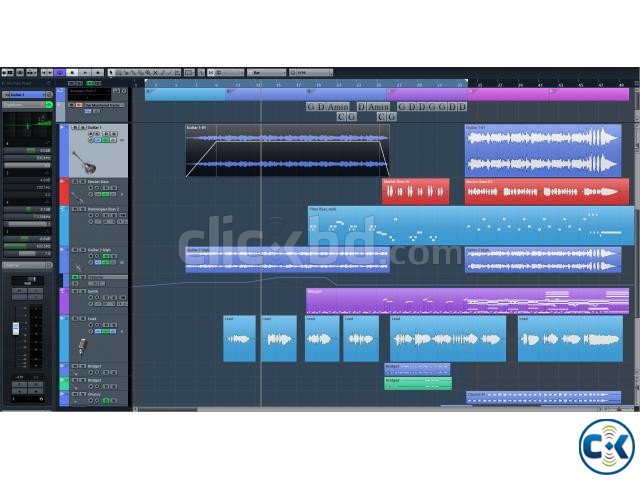Screen dimensions: 640x480
Task: Select the Mute X tool
Action: click(x=155, y=73)
